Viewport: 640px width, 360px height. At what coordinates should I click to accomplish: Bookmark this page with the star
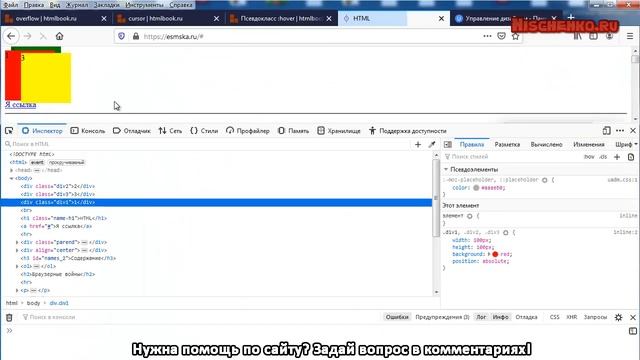[x=516, y=36]
